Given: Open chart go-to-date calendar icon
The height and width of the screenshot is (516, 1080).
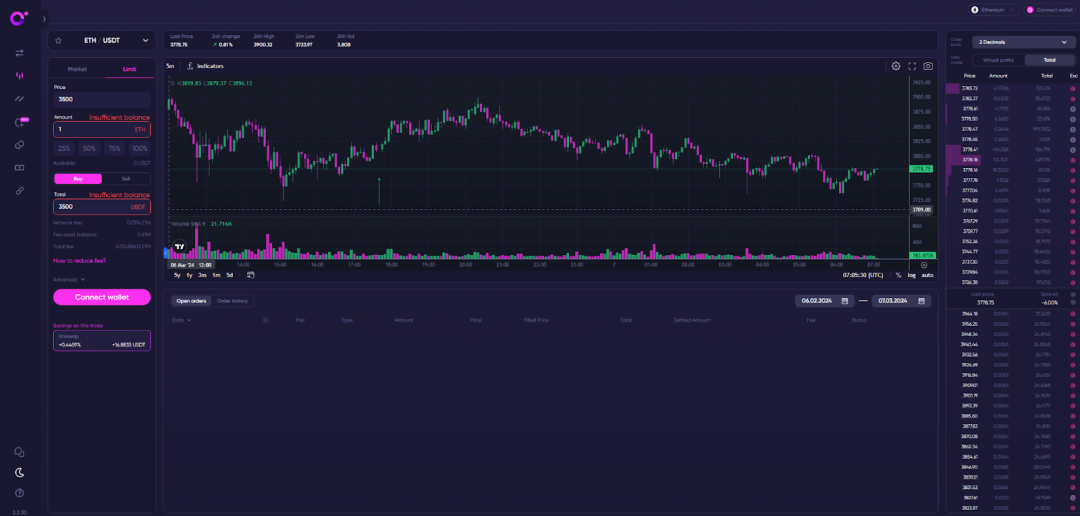Looking at the screenshot, I should point(251,275).
